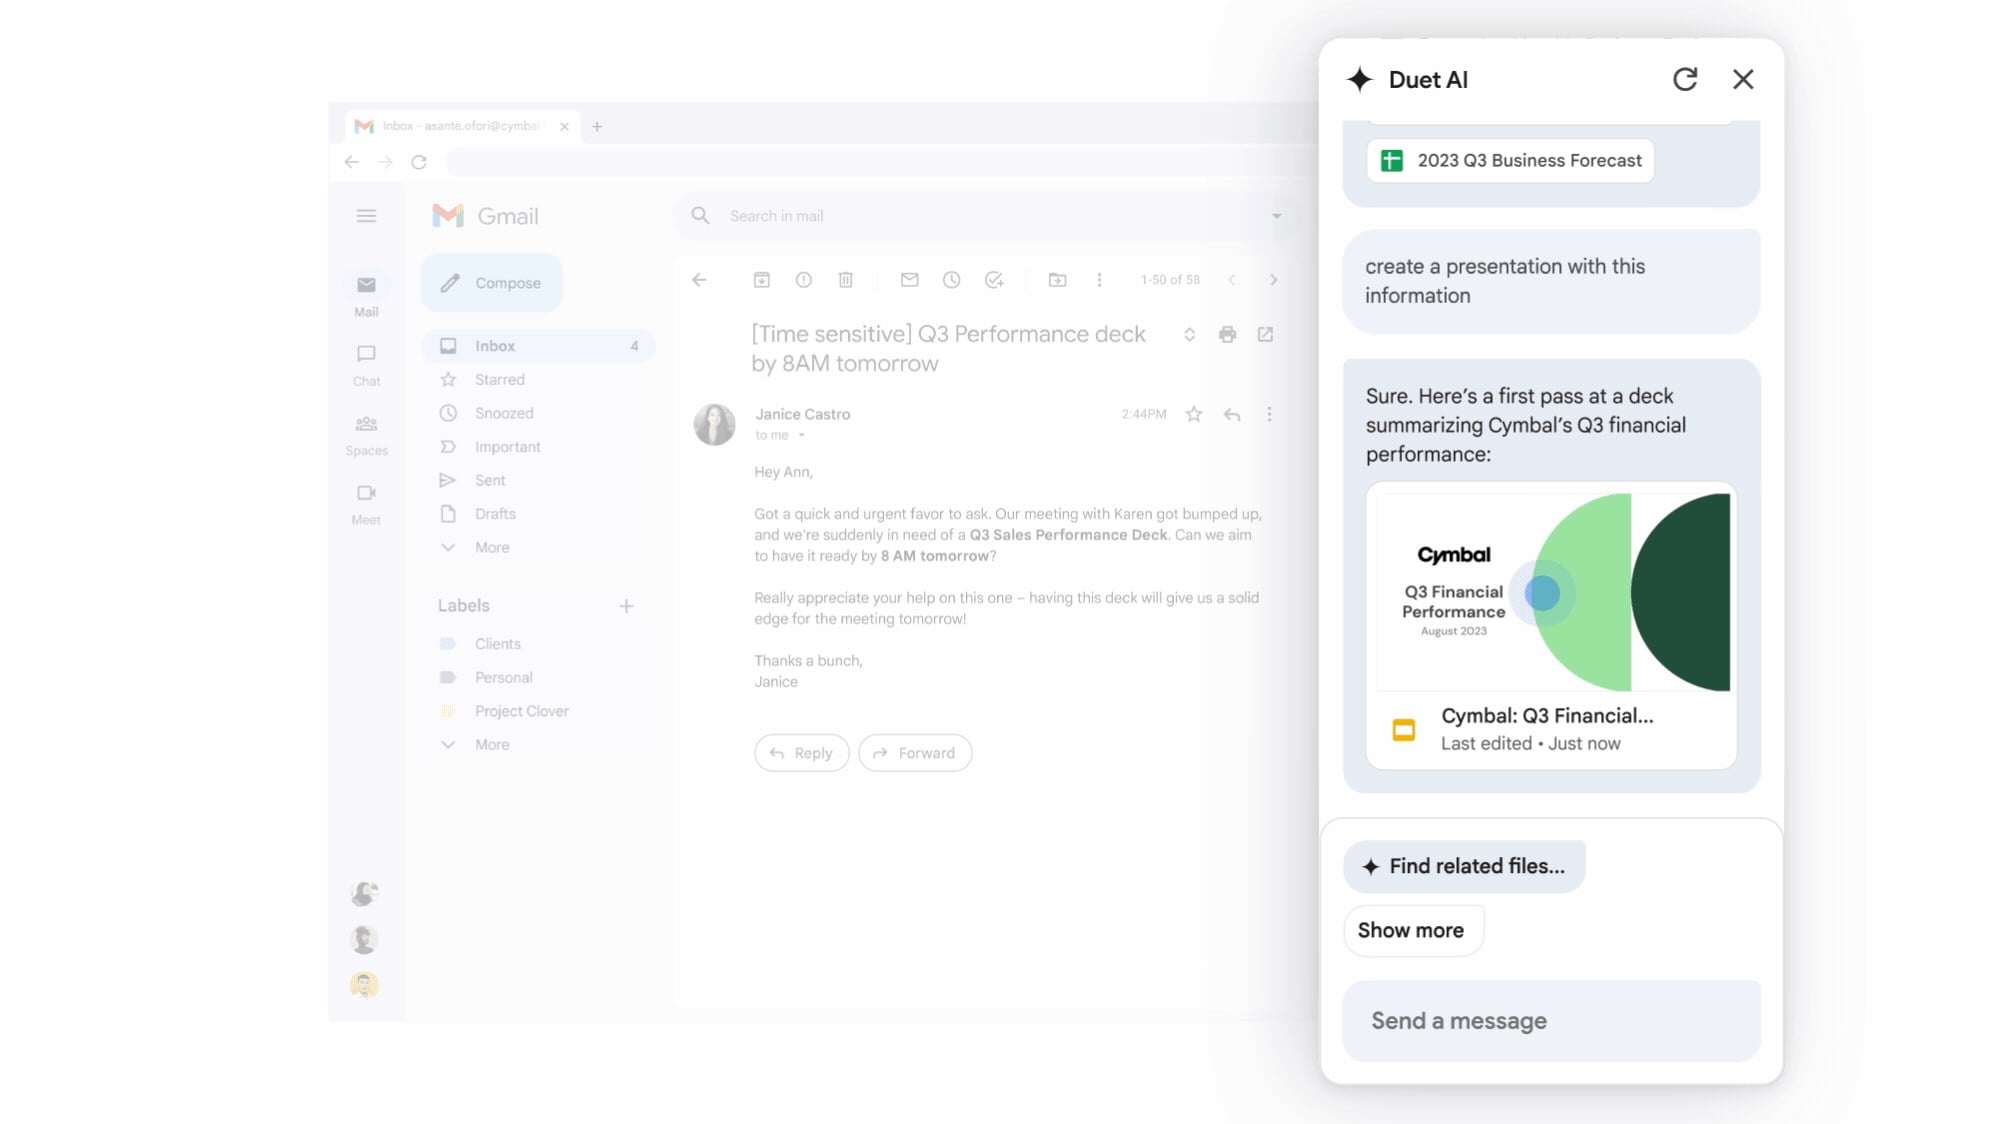The height and width of the screenshot is (1124, 2000).
Task: Delete email with trash icon
Action: 845,280
